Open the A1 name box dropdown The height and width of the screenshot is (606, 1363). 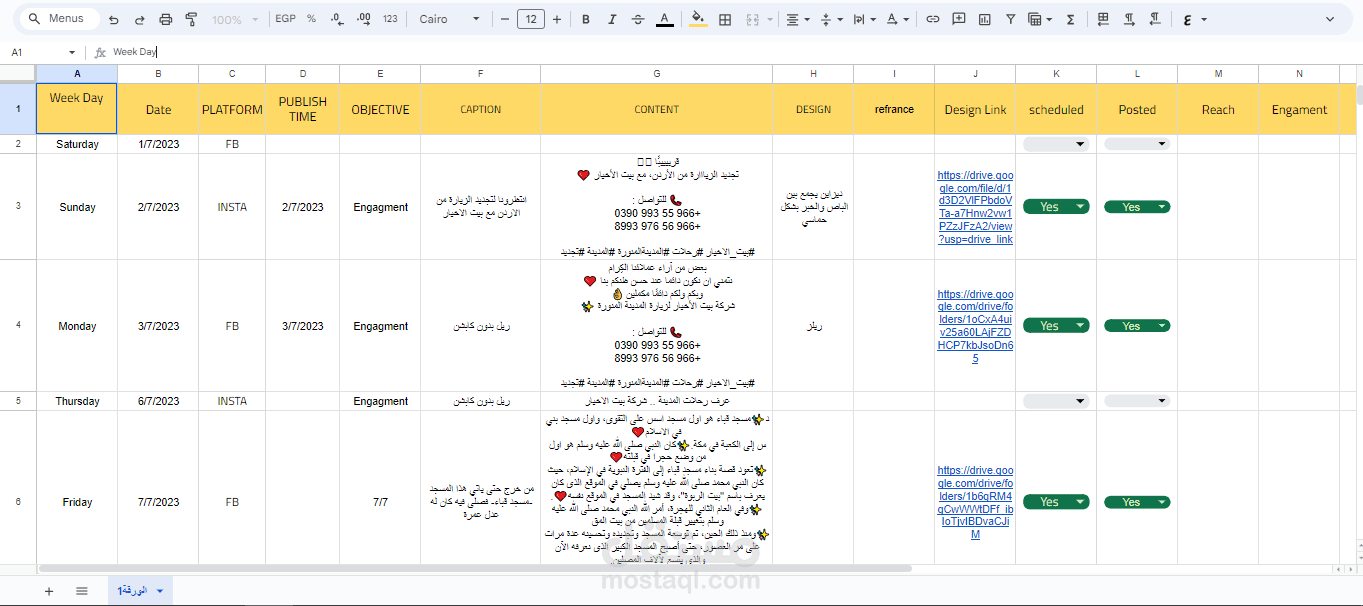(72, 52)
